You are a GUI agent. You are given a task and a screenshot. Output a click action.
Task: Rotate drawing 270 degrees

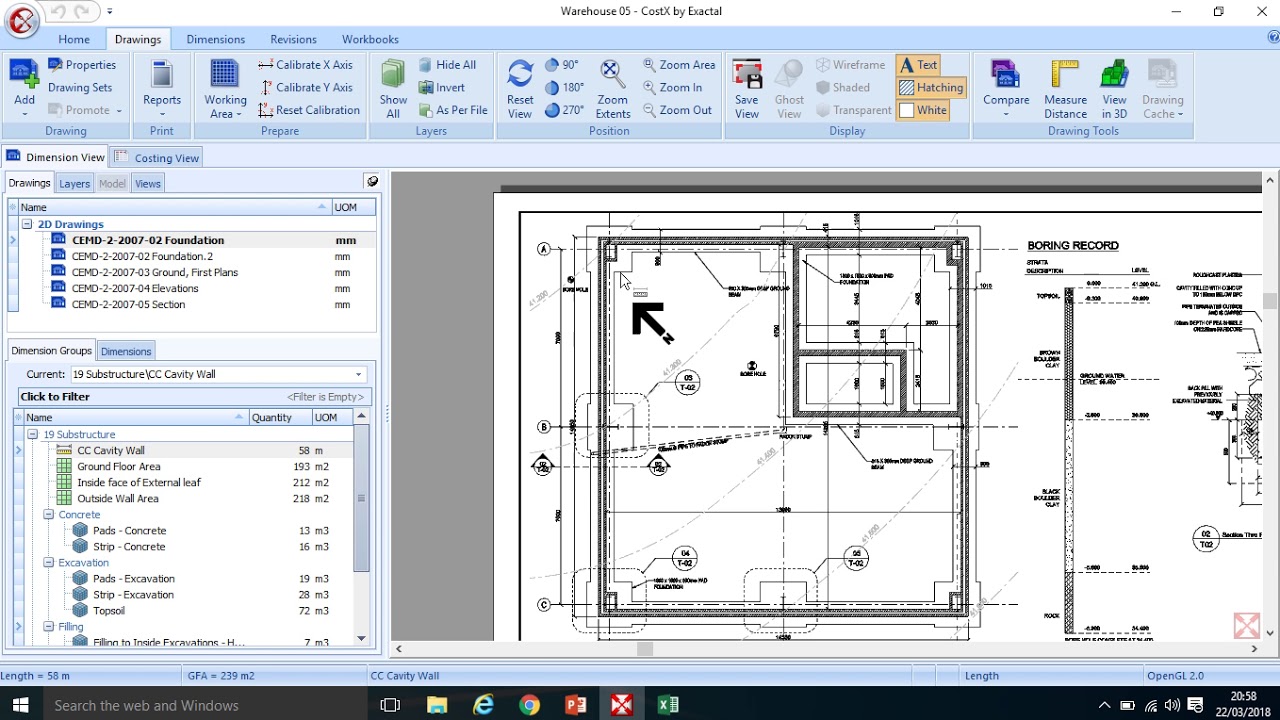(x=565, y=110)
